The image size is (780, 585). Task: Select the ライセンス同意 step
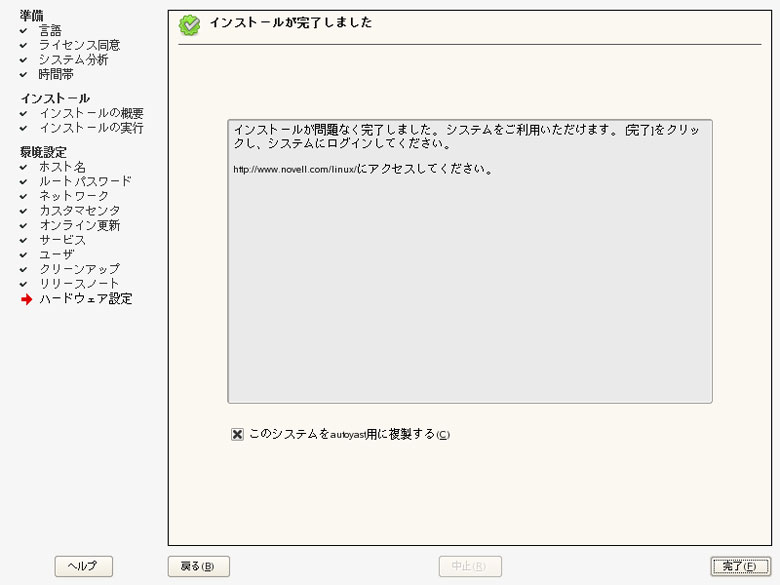[80, 45]
